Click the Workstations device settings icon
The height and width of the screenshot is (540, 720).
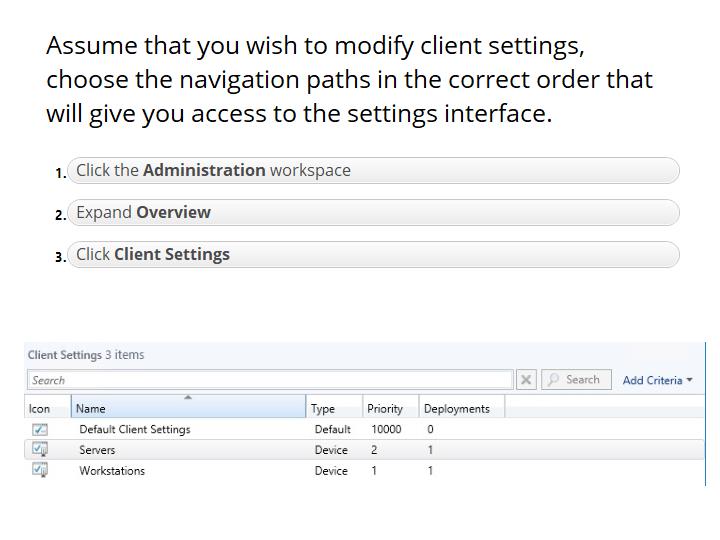coord(40,470)
